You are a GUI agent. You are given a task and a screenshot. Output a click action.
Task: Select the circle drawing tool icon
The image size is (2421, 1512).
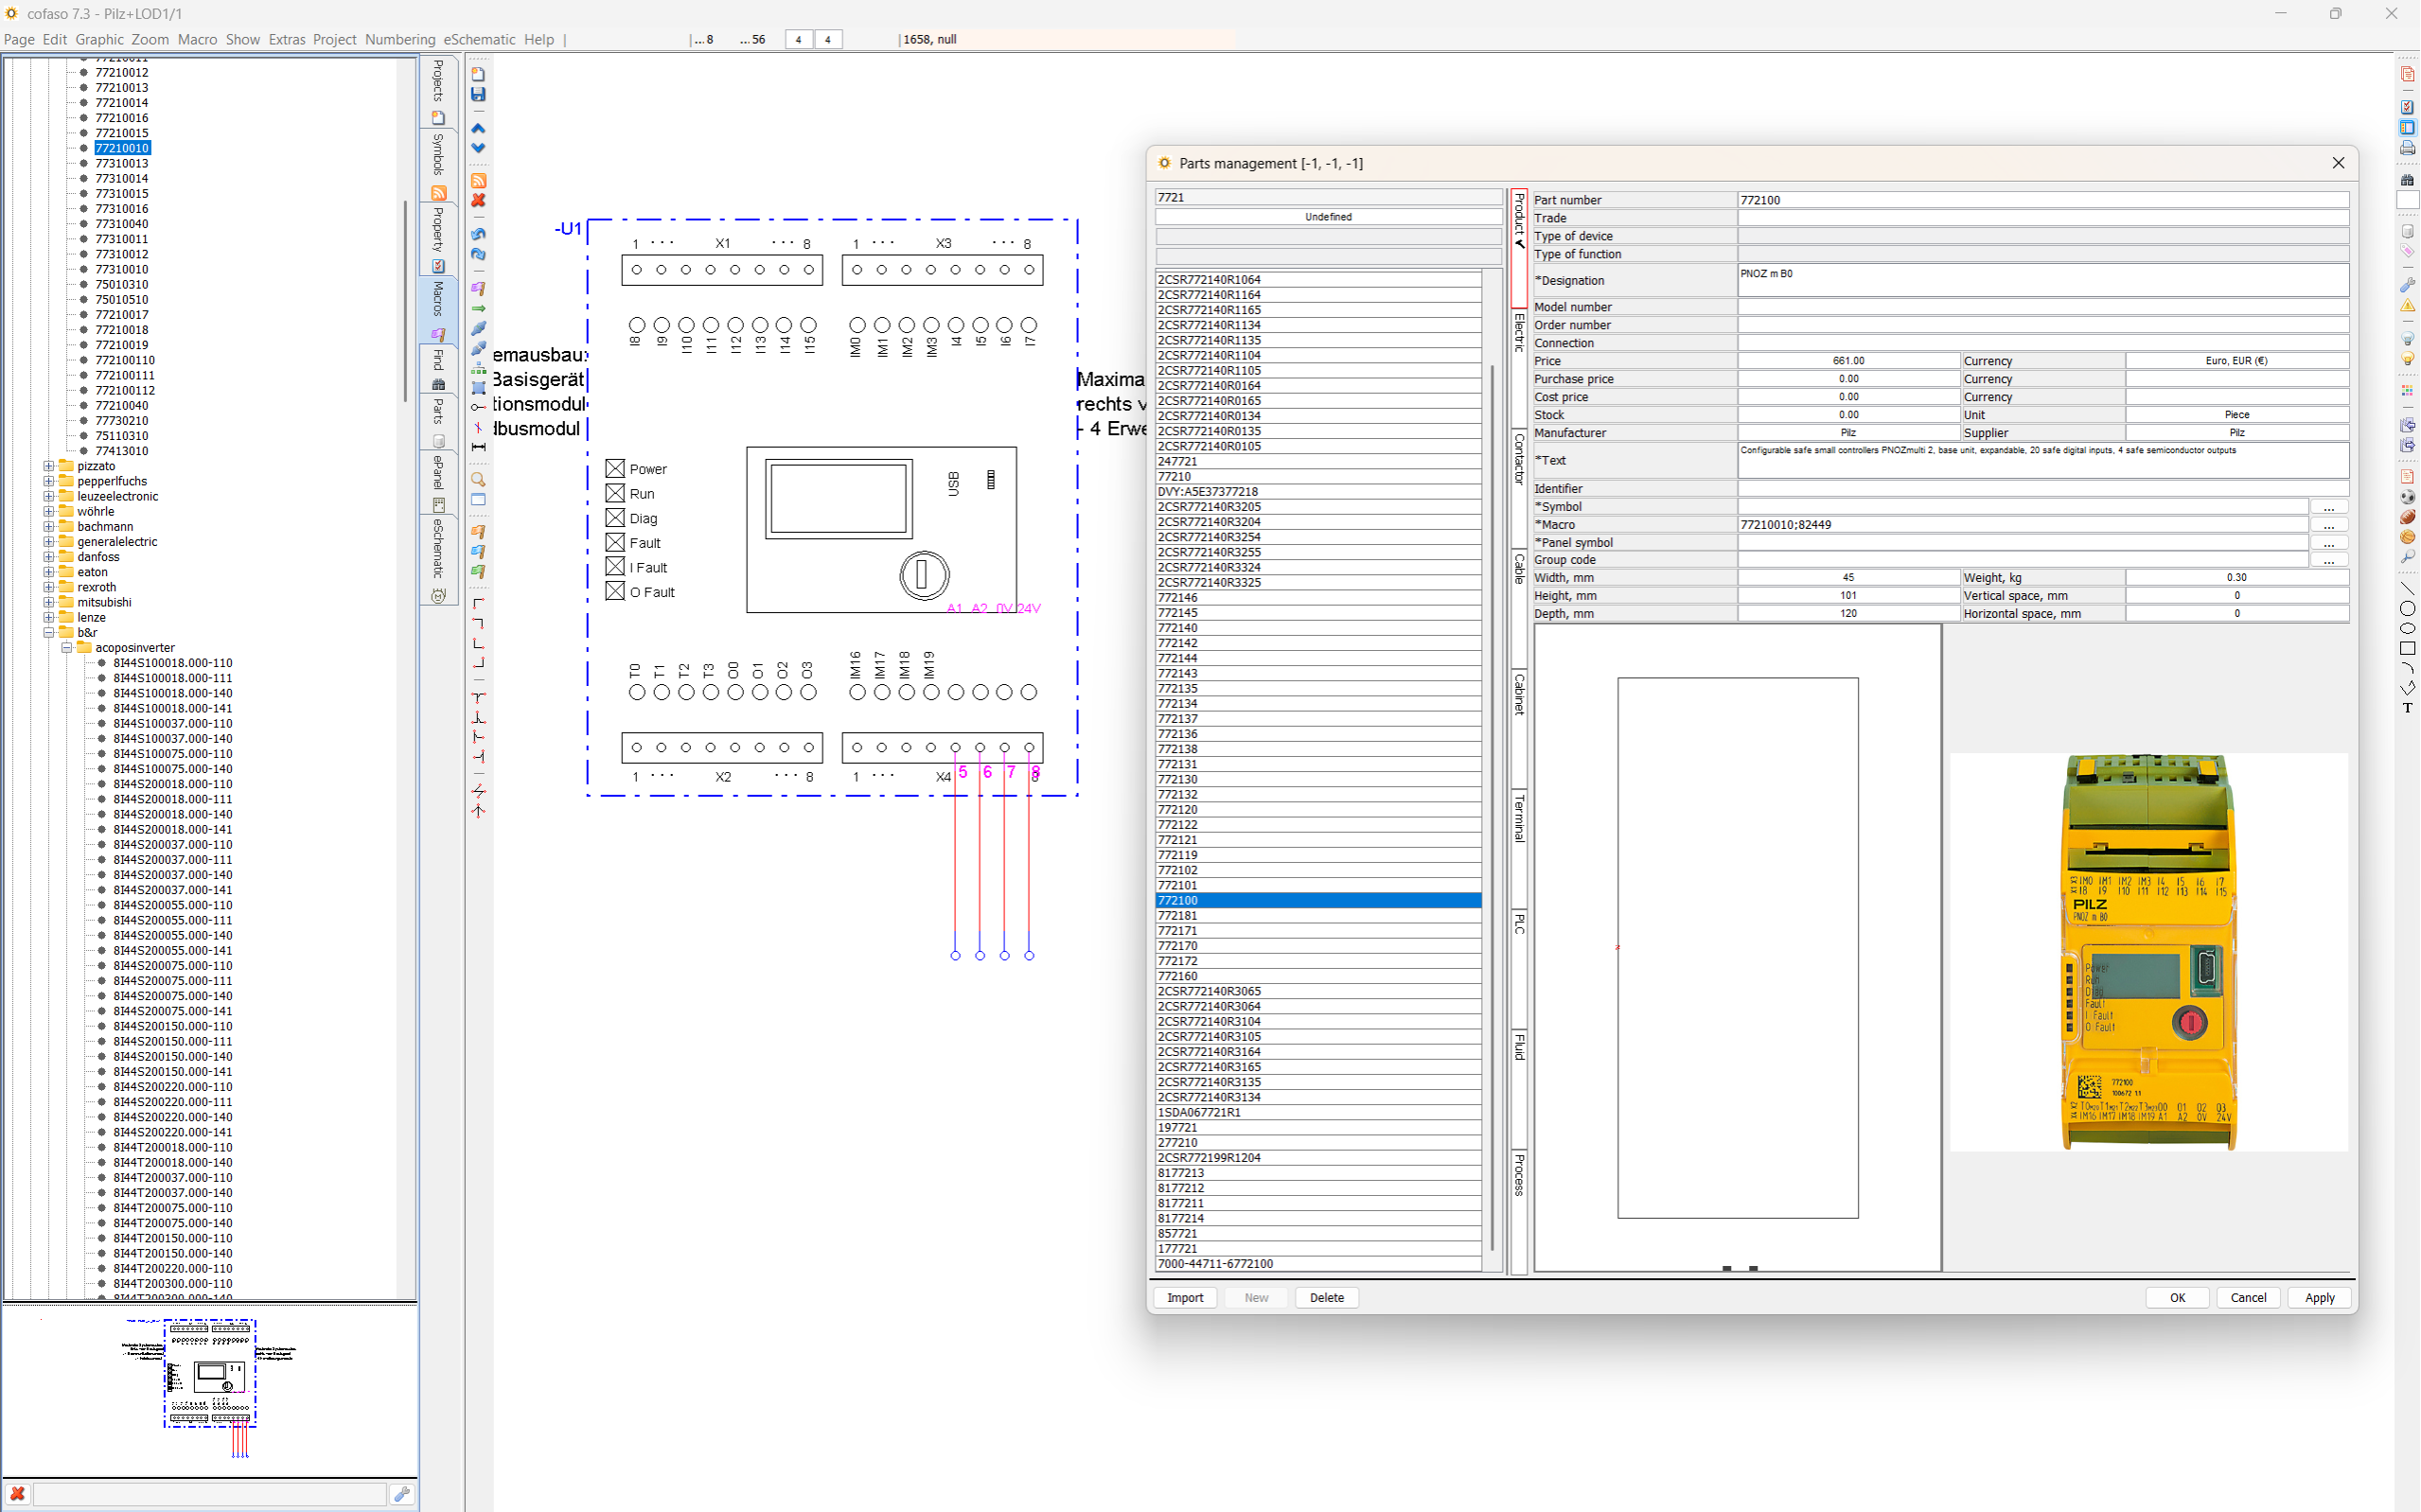[x=2407, y=609]
